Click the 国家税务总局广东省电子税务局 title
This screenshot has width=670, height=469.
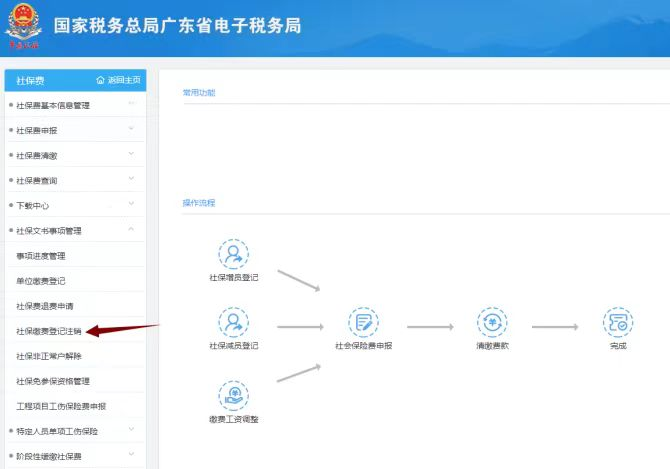(177, 26)
